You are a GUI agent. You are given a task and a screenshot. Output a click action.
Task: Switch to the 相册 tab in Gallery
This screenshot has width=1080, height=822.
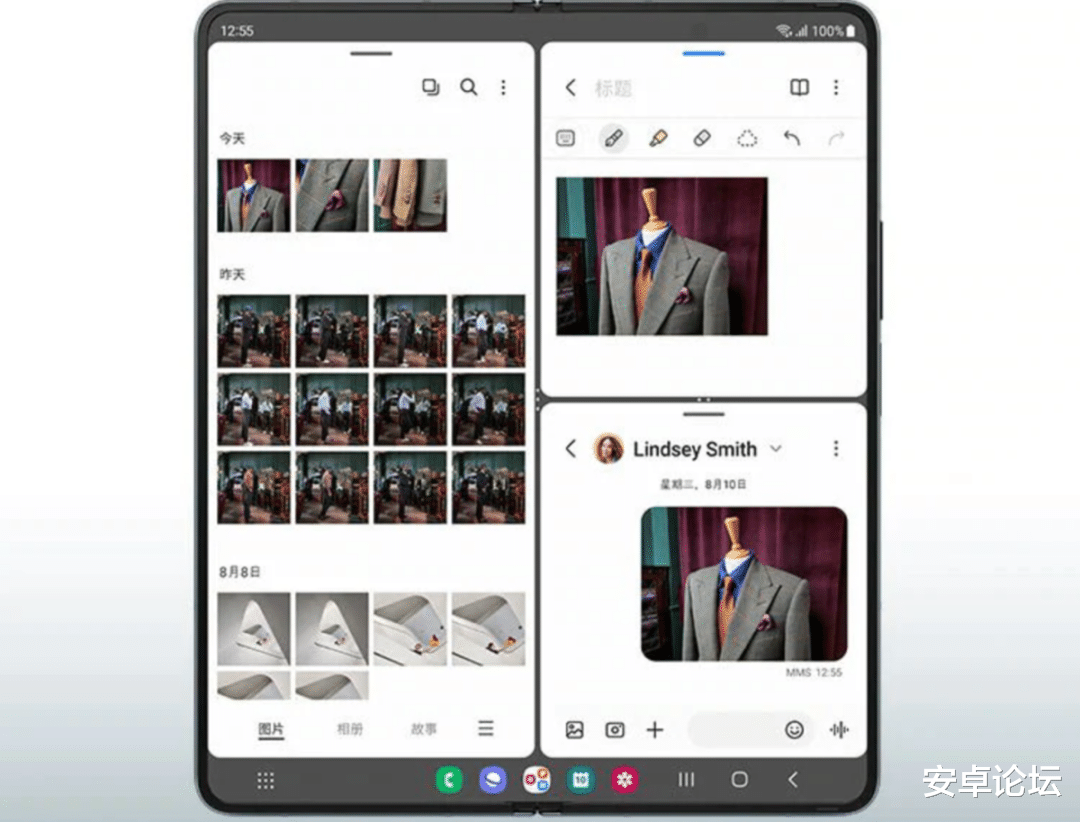(x=350, y=729)
